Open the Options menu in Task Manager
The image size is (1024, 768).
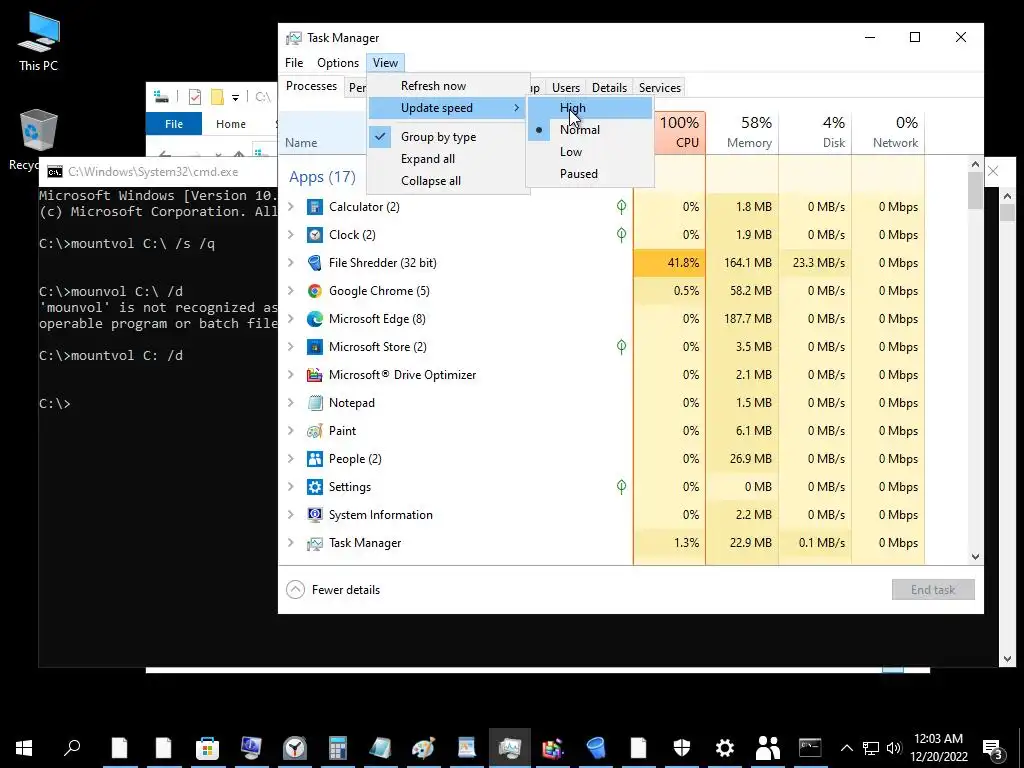tap(338, 63)
